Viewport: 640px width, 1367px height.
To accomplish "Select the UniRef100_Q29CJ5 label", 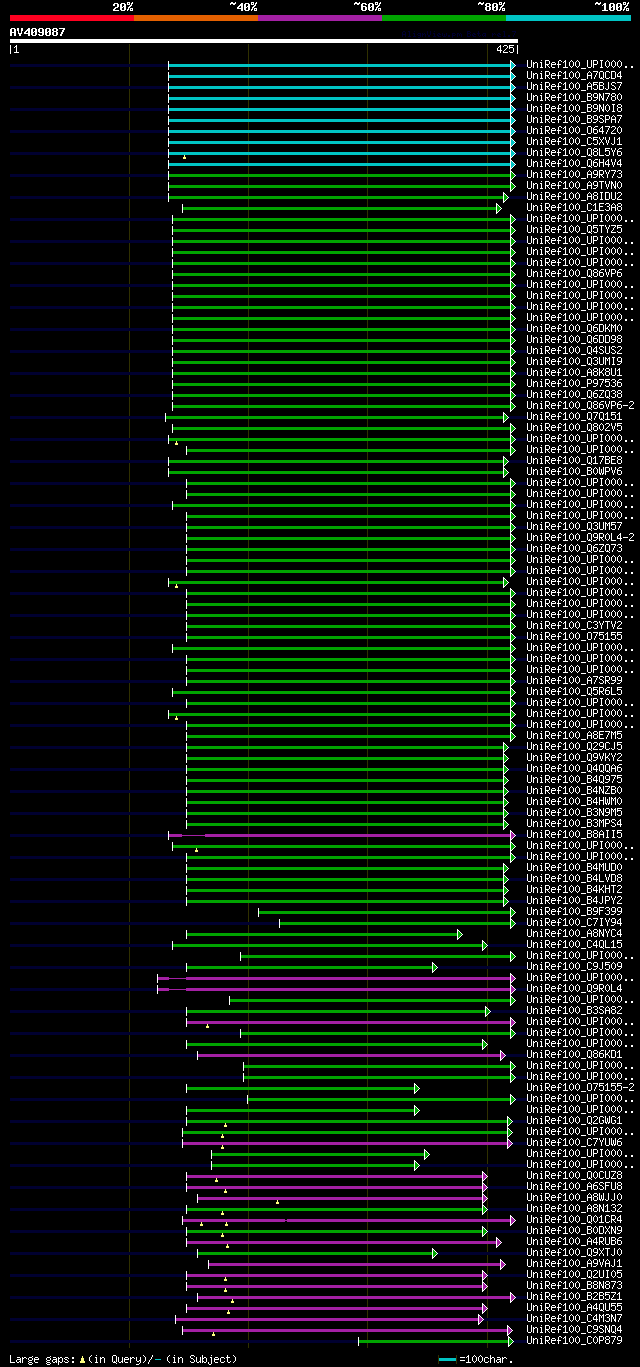I will pyautogui.click(x=574, y=746).
